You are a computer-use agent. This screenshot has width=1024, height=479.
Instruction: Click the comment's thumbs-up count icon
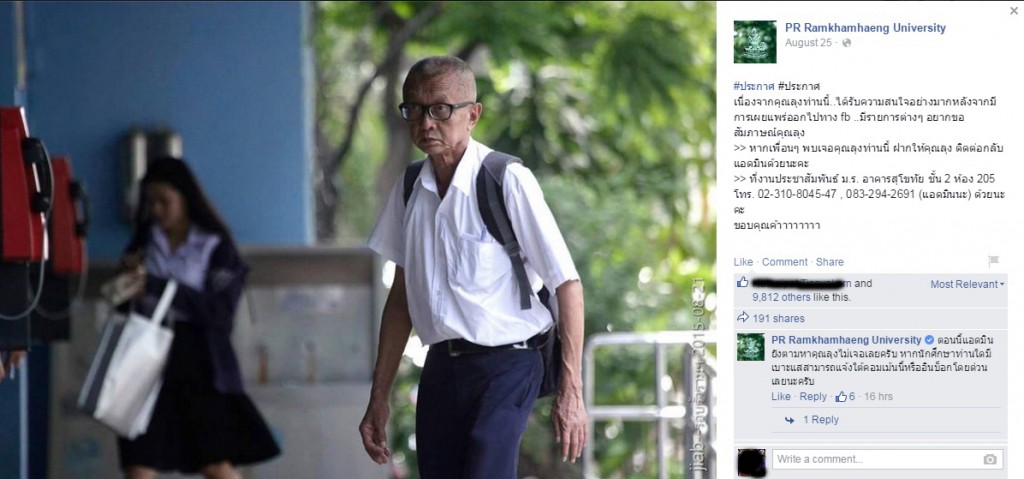[841, 397]
